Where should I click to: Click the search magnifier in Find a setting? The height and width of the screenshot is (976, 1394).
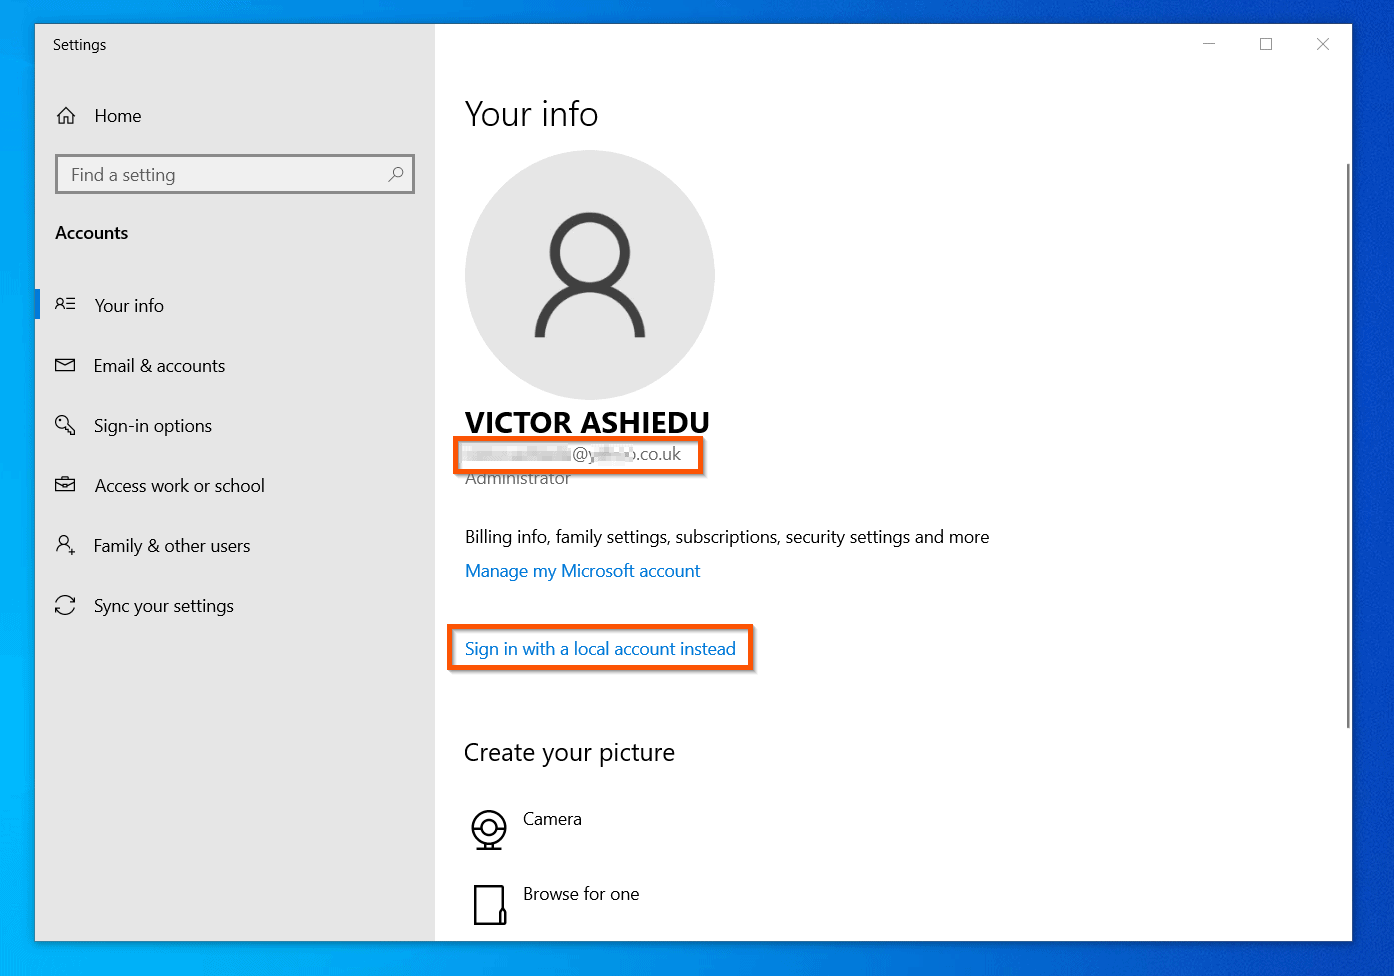(x=397, y=174)
